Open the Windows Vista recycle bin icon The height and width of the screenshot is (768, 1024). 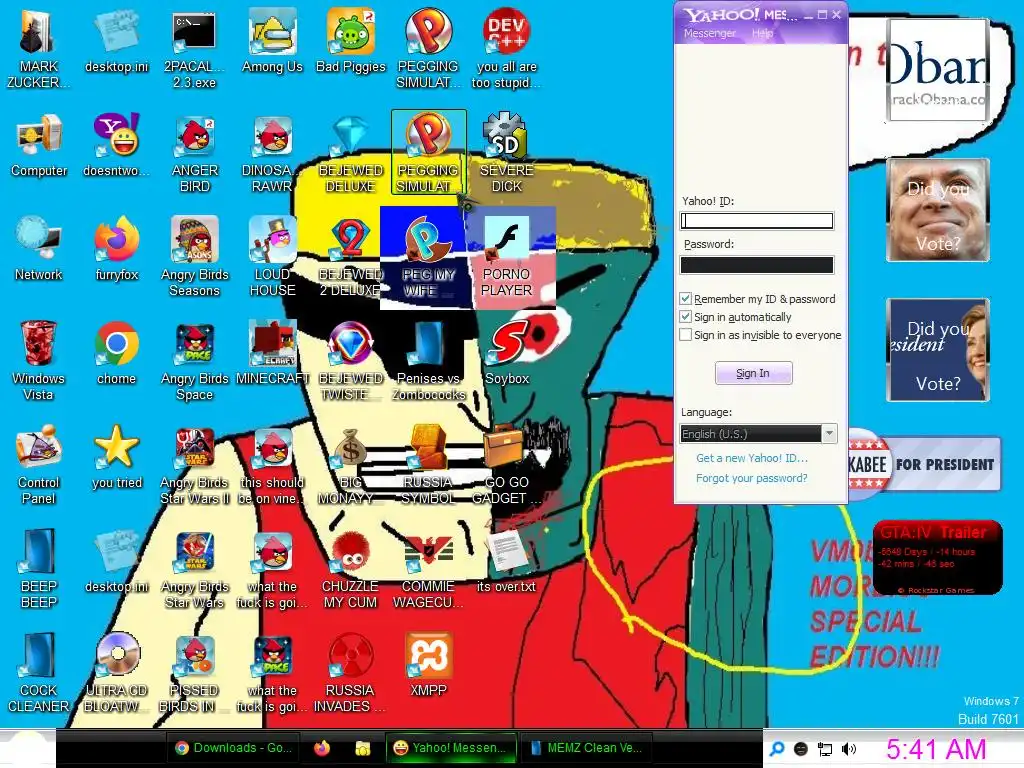38,362
